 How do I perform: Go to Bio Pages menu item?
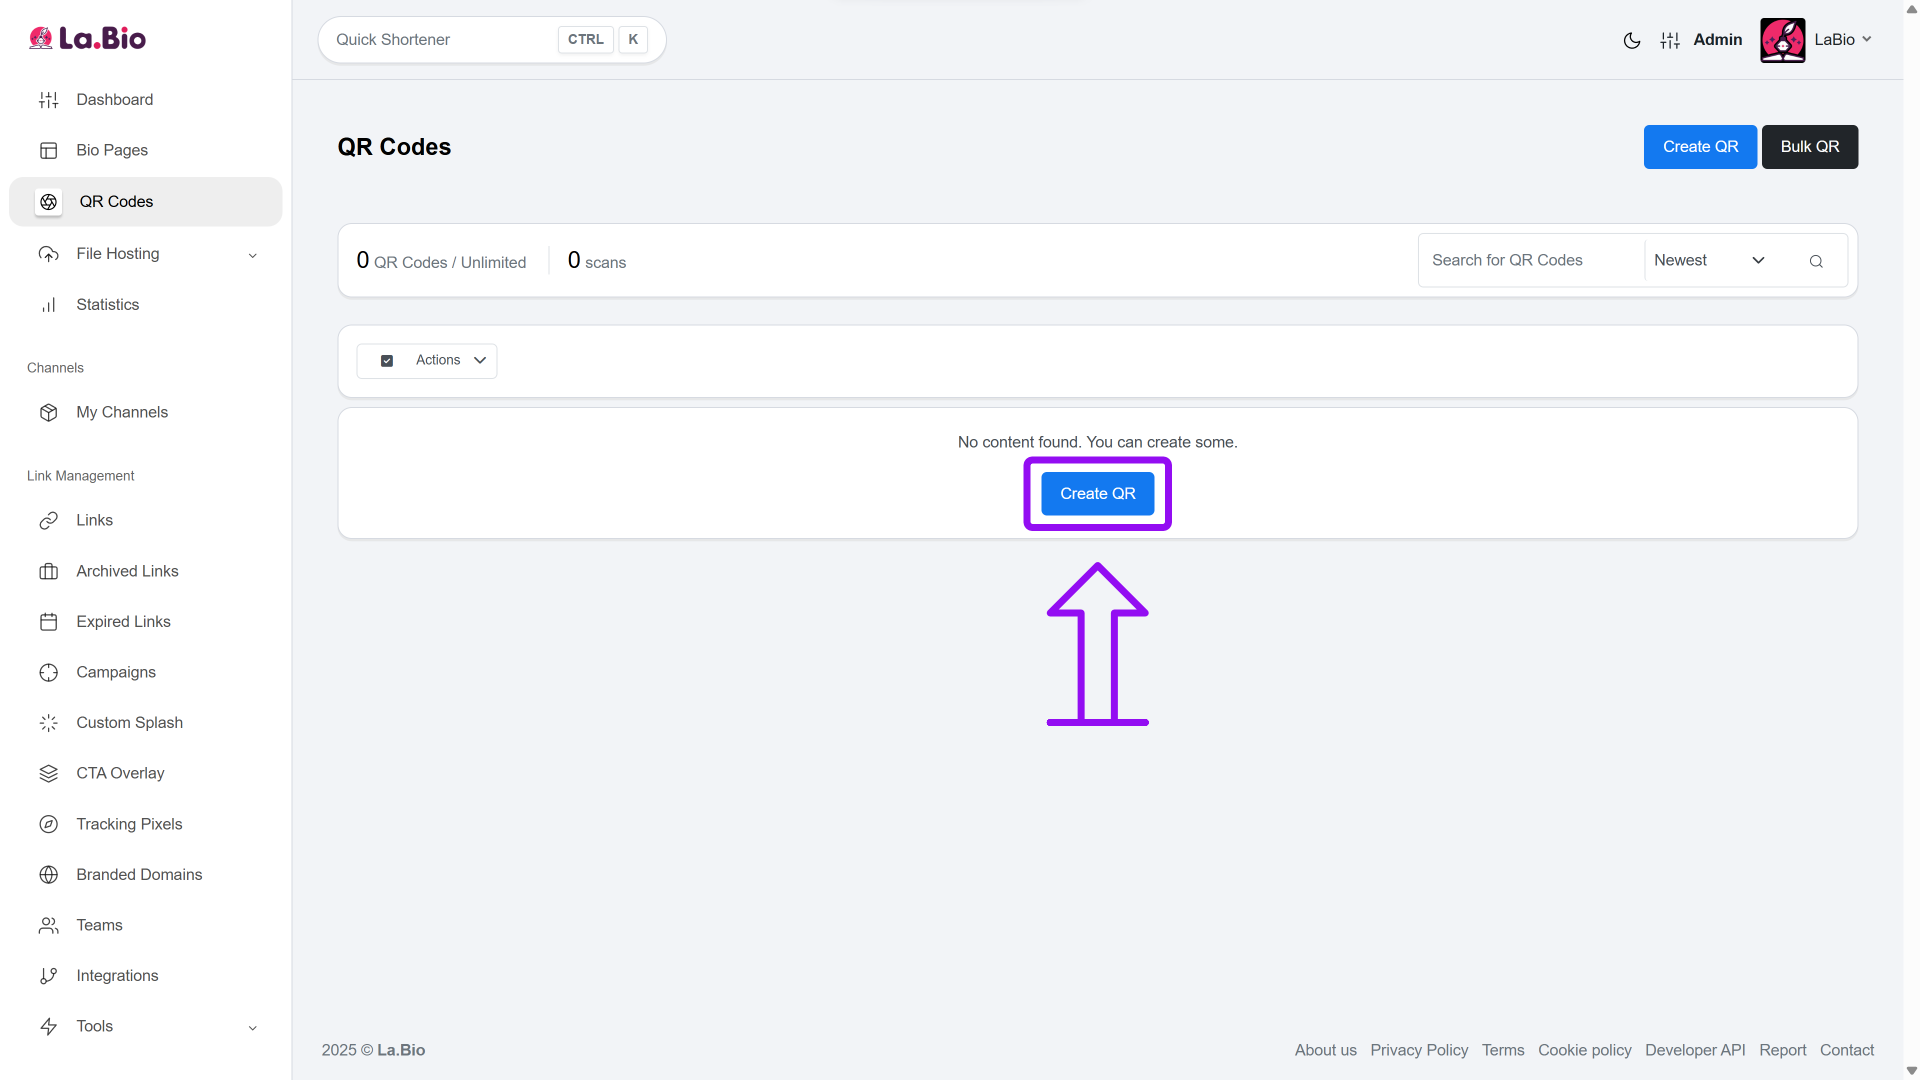(x=112, y=151)
